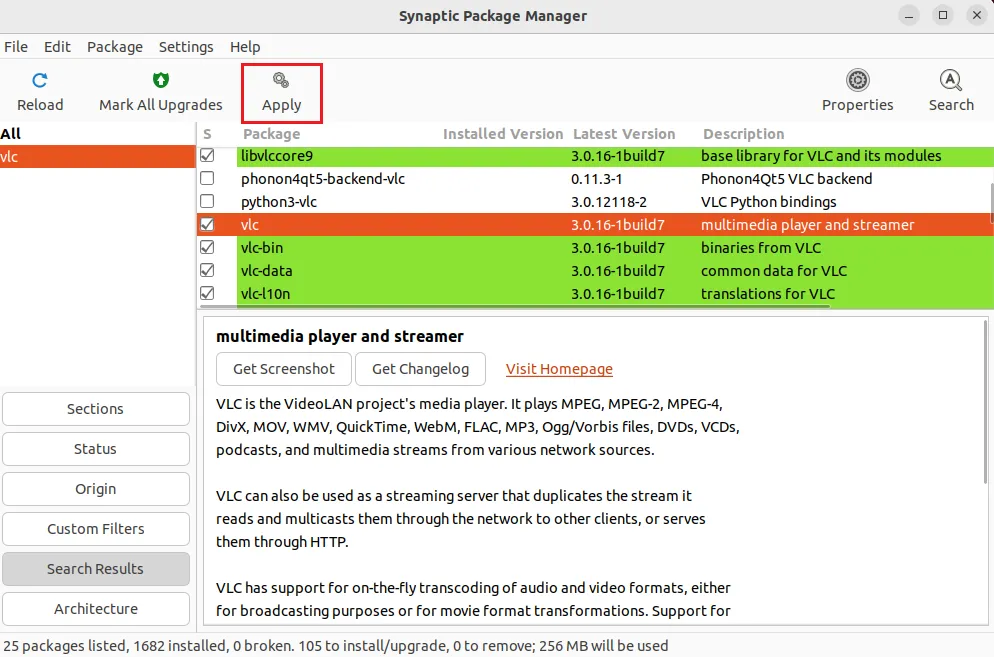This screenshot has width=994, height=657.
Task: Toggle the vlc-bin package checkbox
Action: (x=207, y=247)
